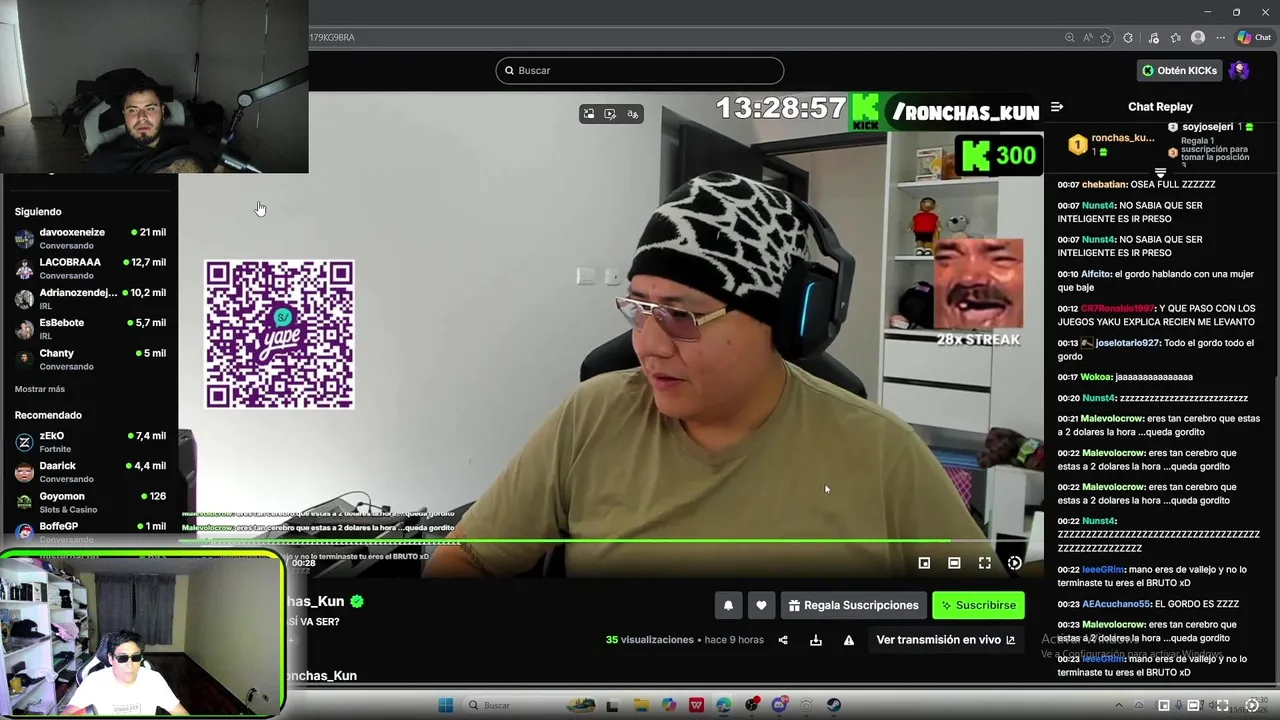Open Copilot Chat button in browser
The width and height of the screenshot is (1280, 720).
[x=1254, y=37]
